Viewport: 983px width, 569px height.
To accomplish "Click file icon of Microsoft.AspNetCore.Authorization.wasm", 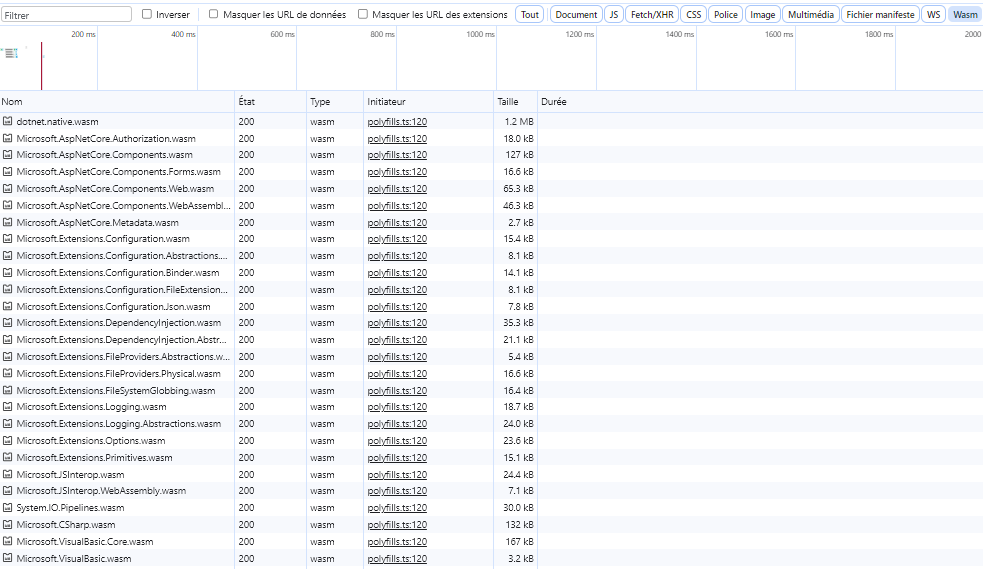I will [x=8, y=138].
